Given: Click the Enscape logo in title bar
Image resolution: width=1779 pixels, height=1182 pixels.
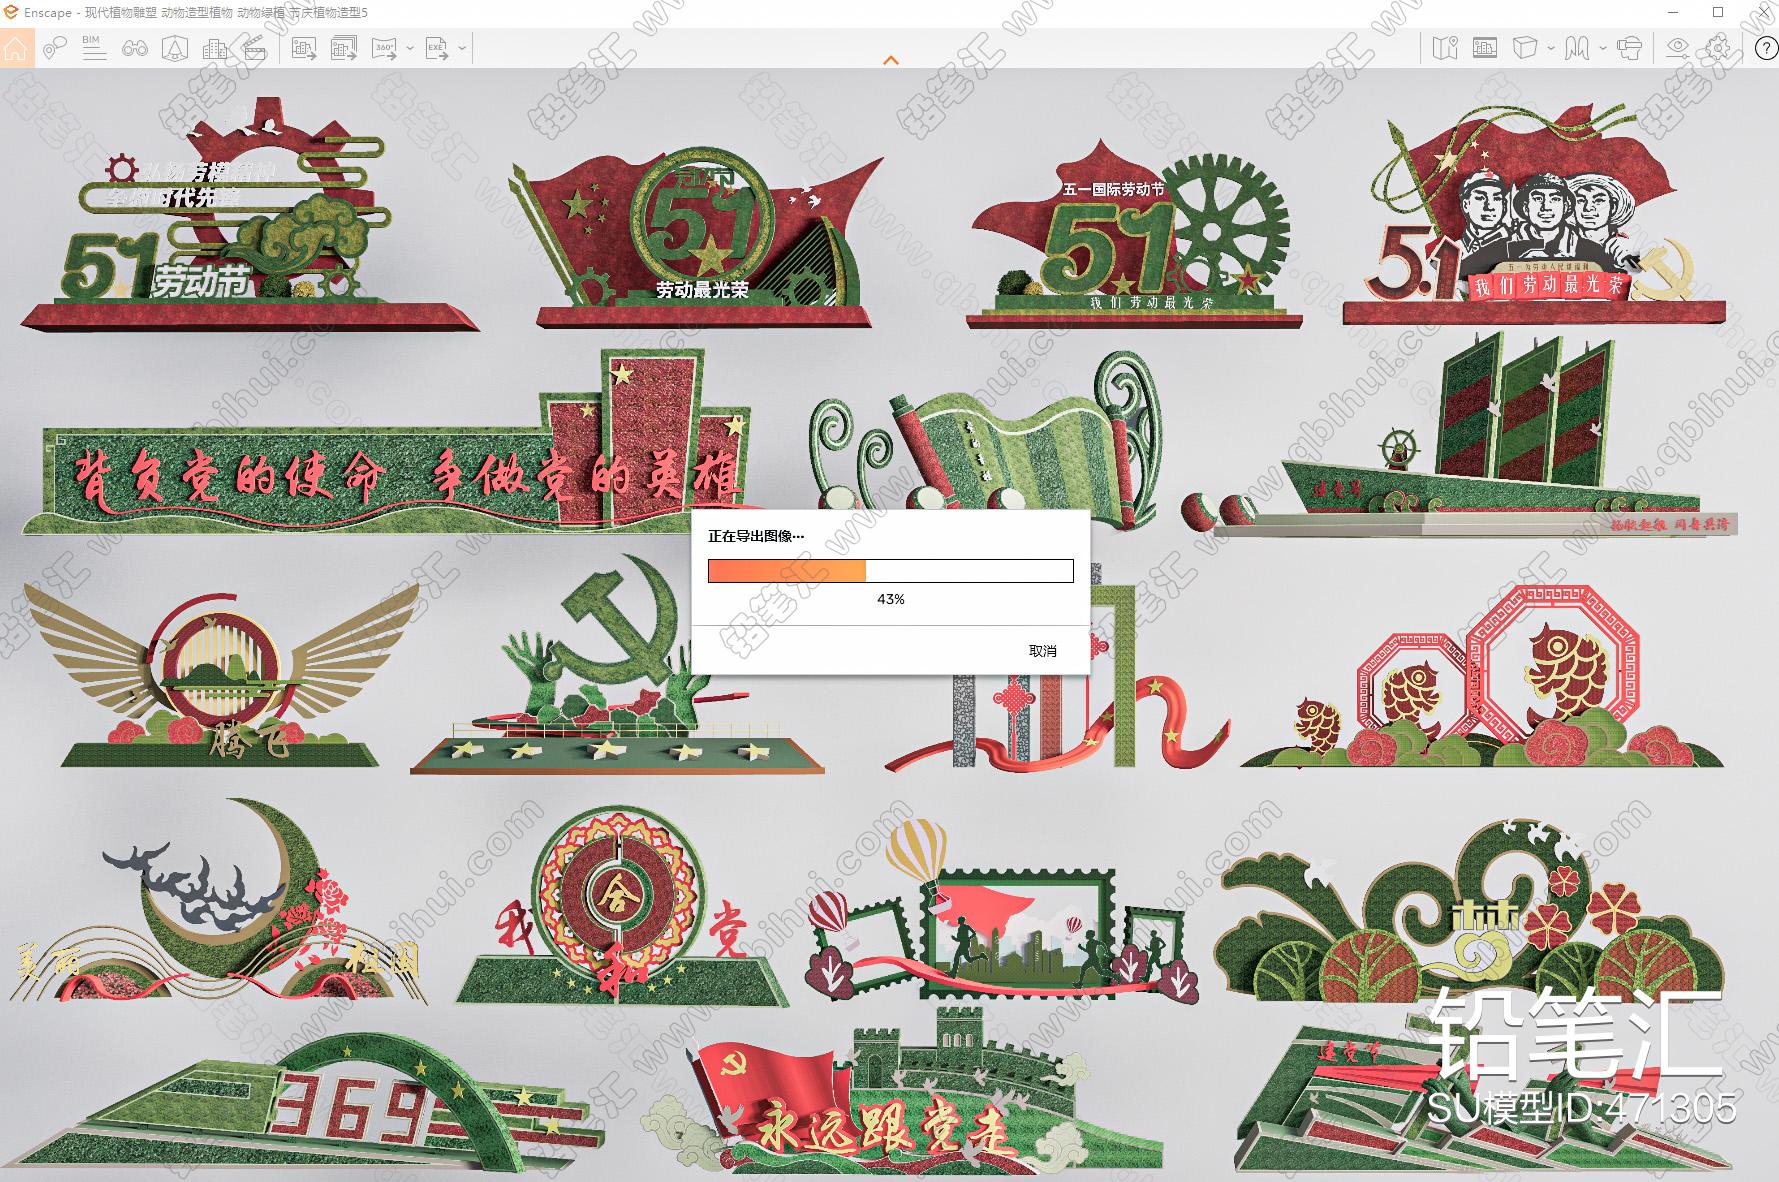Looking at the screenshot, I should (11, 12).
